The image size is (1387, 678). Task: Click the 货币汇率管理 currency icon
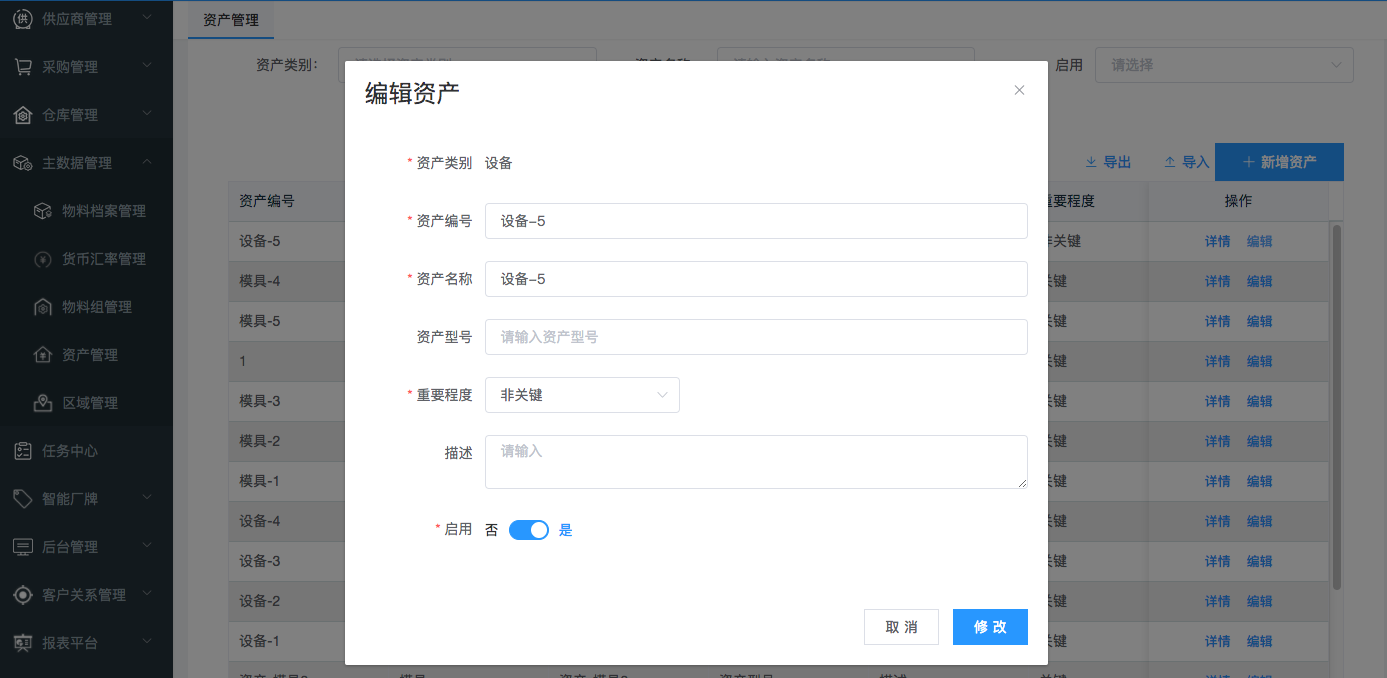click(x=42, y=259)
